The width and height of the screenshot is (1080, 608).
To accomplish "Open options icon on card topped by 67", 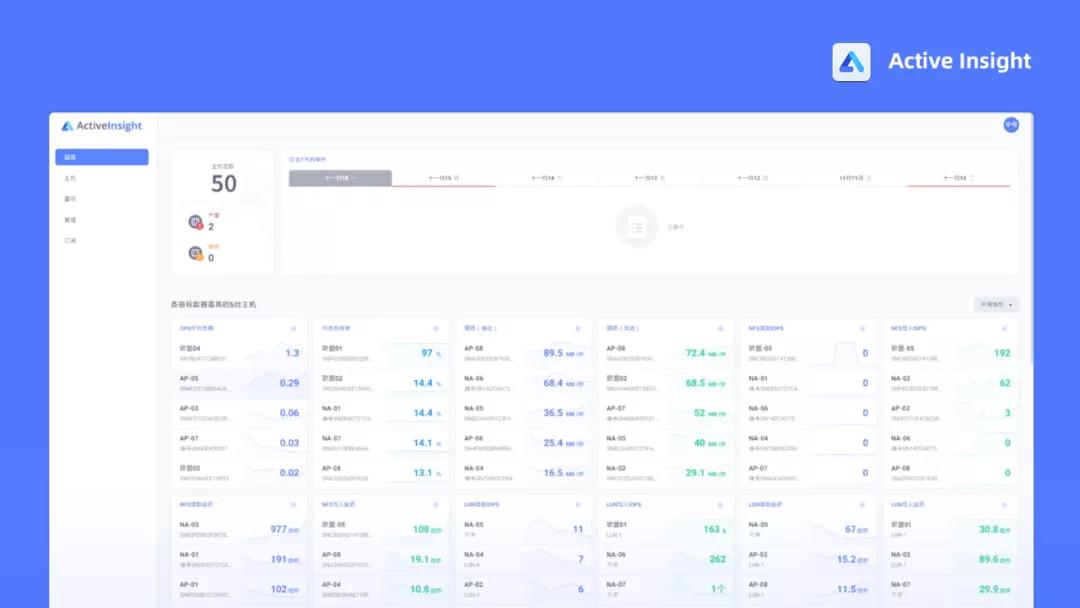I will tap(862, 505).
